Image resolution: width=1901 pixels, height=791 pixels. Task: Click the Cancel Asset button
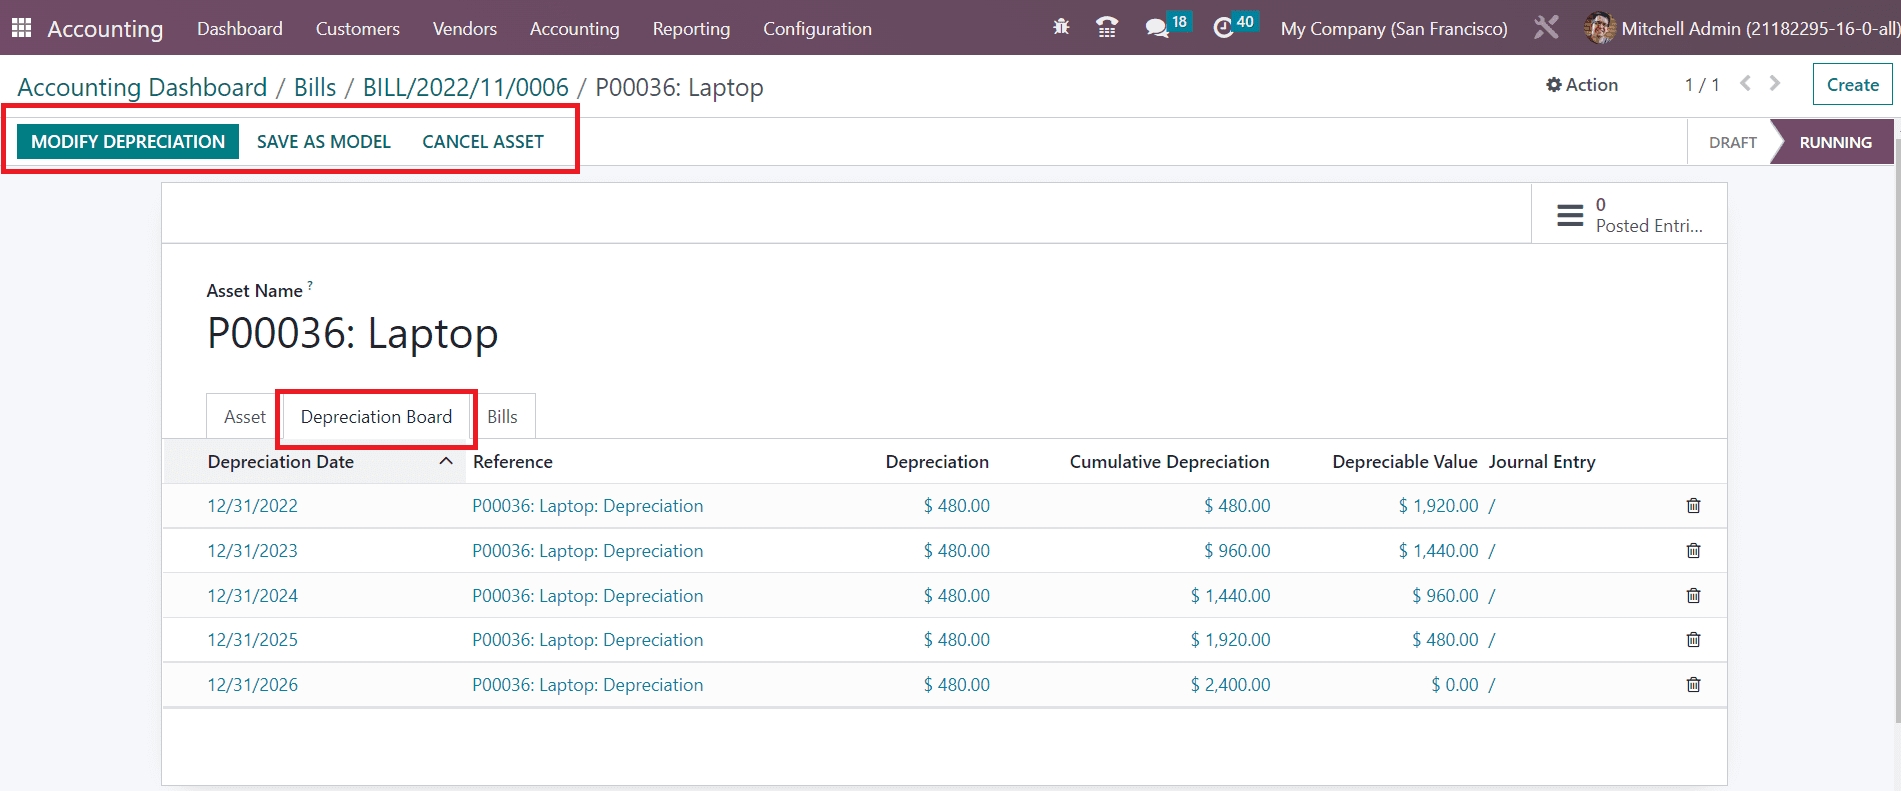[483, 142]
